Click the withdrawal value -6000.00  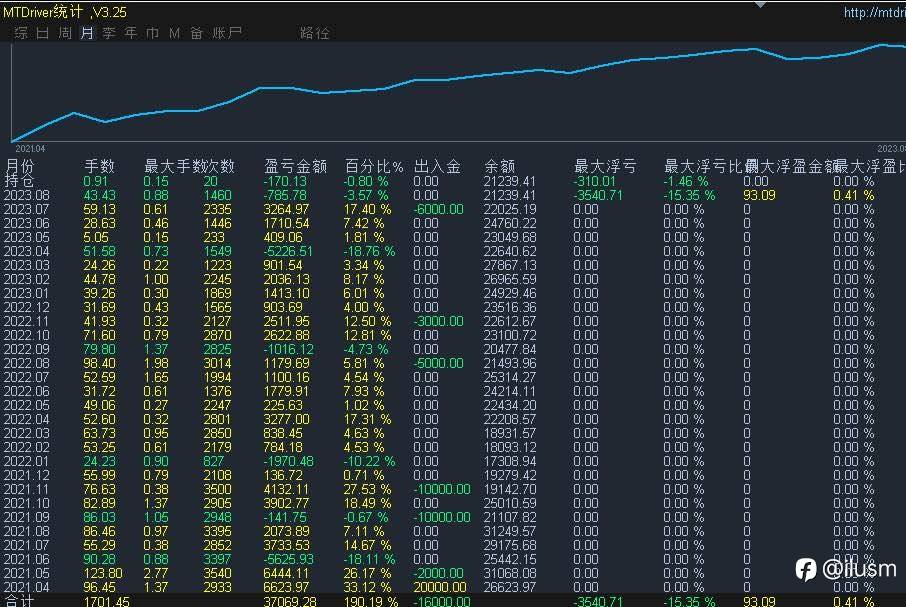[439, 209]
